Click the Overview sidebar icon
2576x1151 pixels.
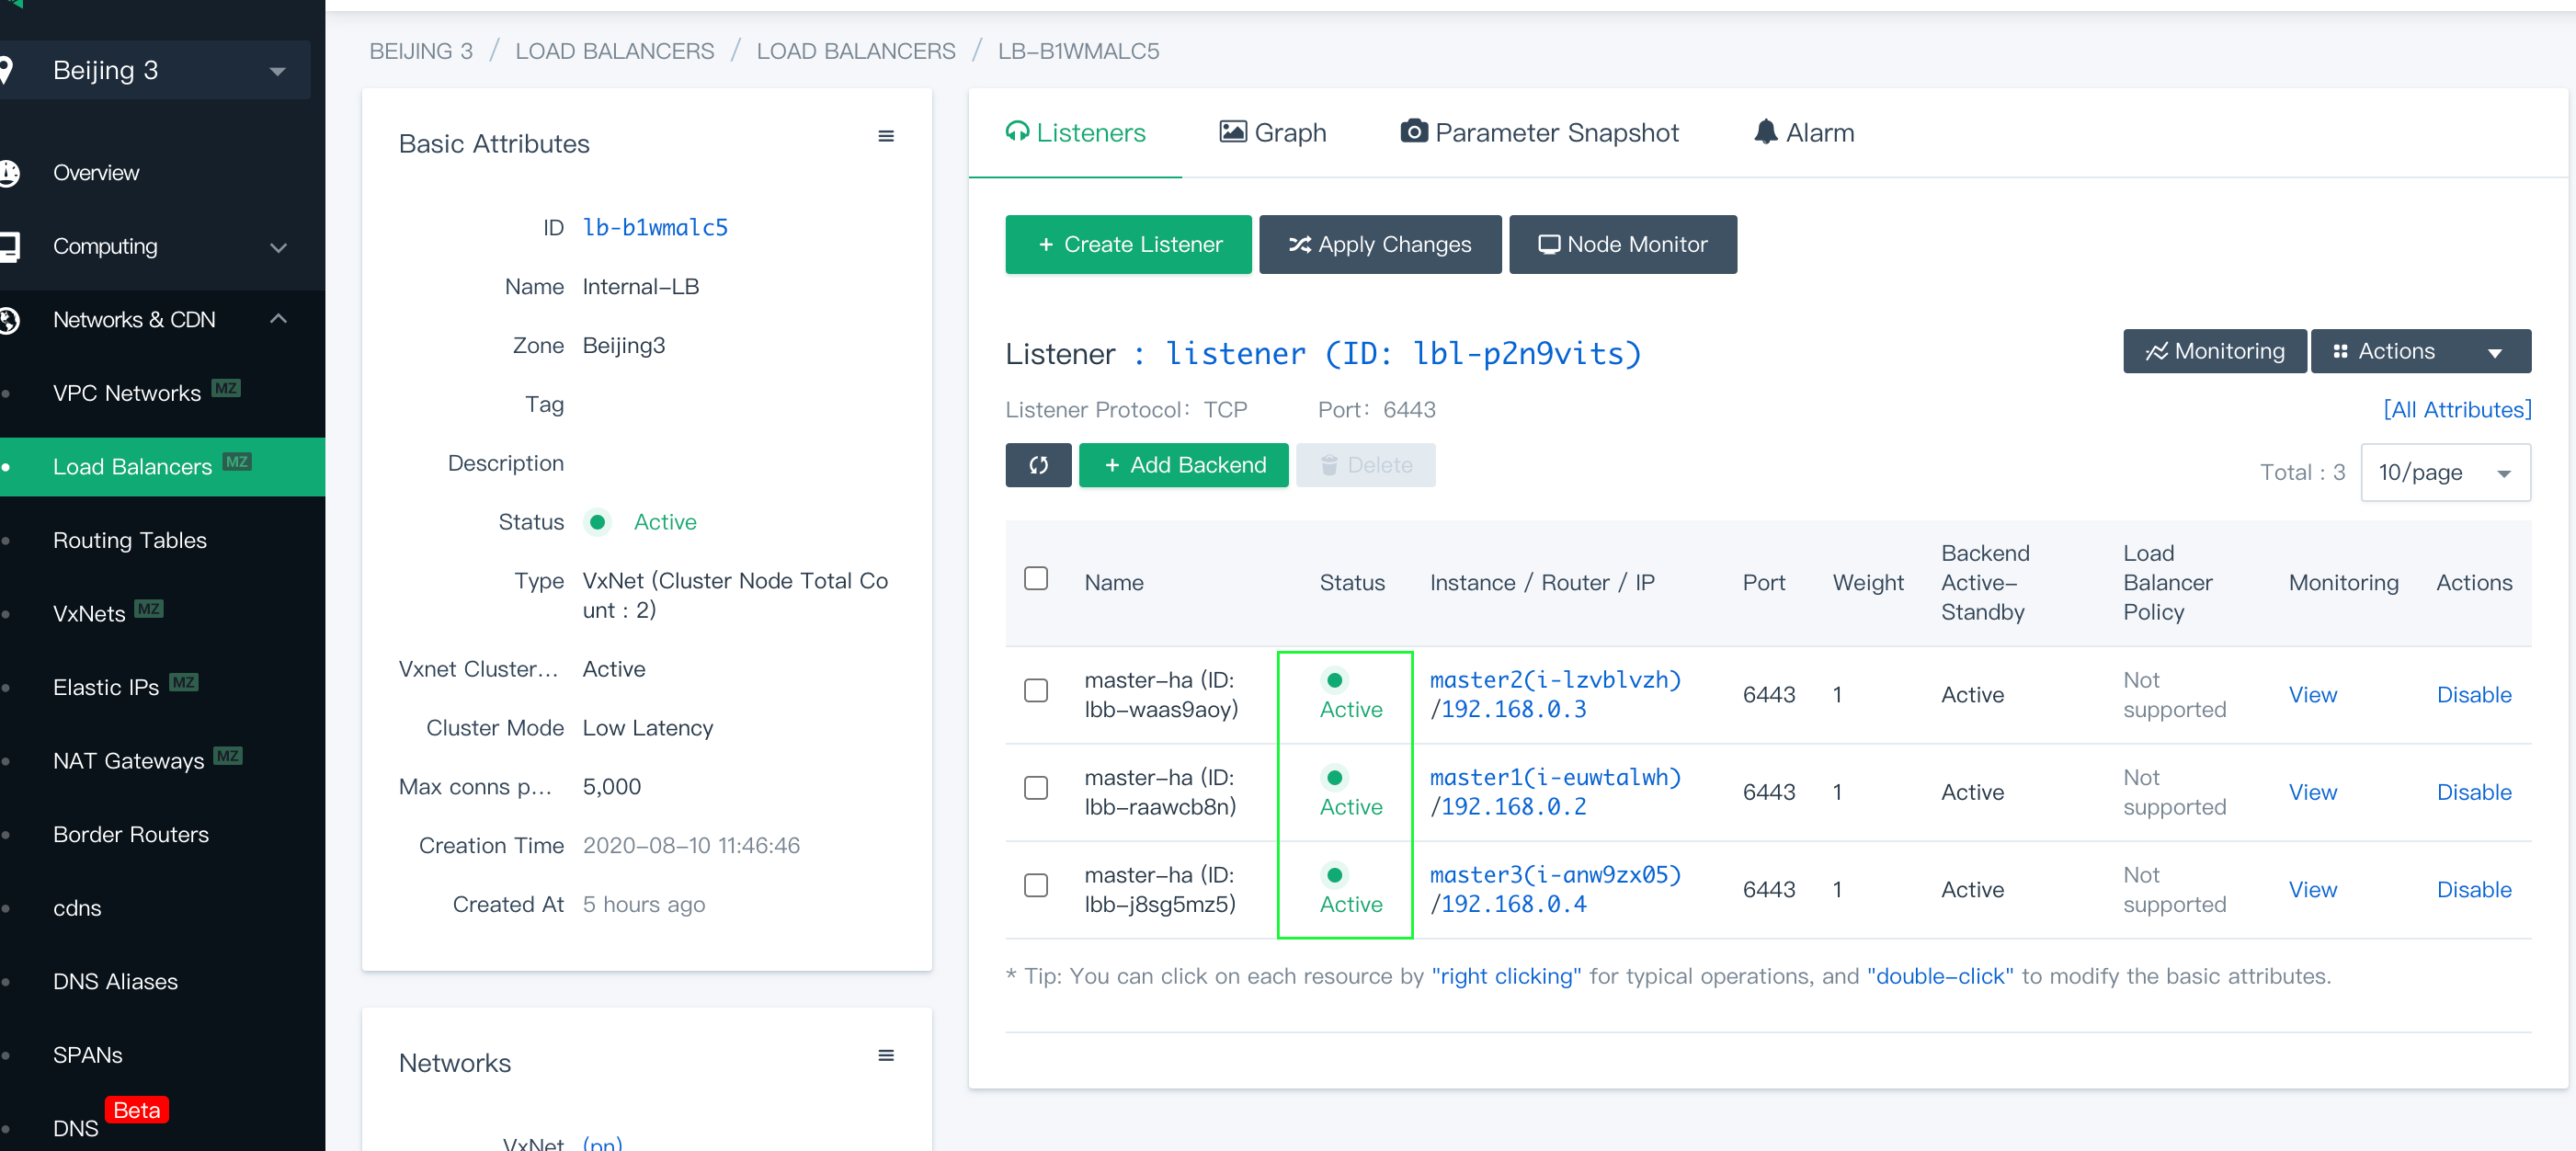10,173
